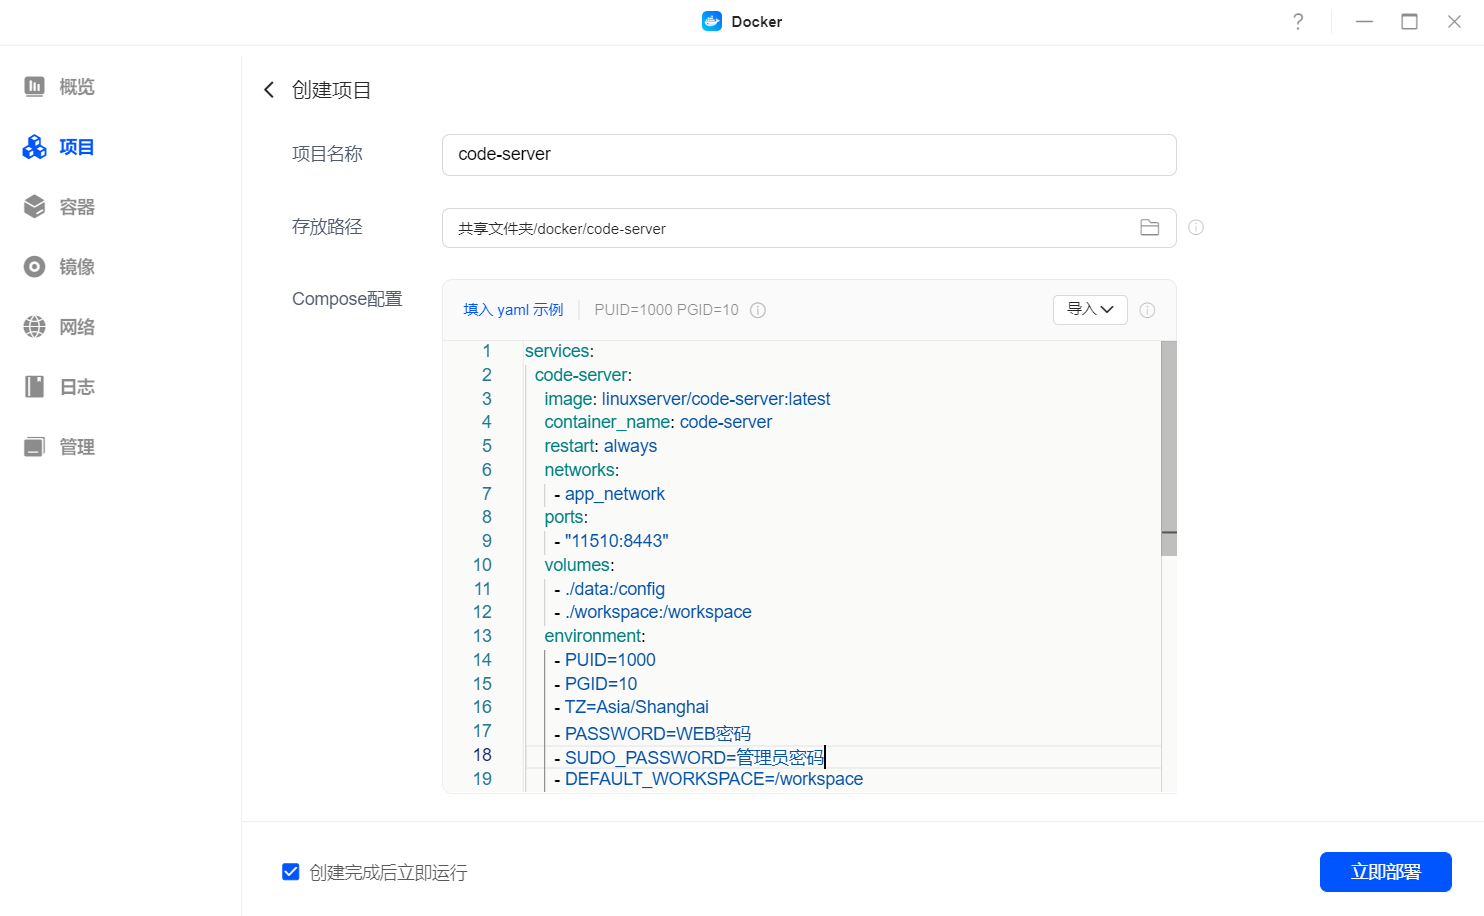The height and width of the screenshot is (916, 1484).
Task: Click the info icon next to PUID=1000 PGID=10
Action: click(x=758, y=310)
